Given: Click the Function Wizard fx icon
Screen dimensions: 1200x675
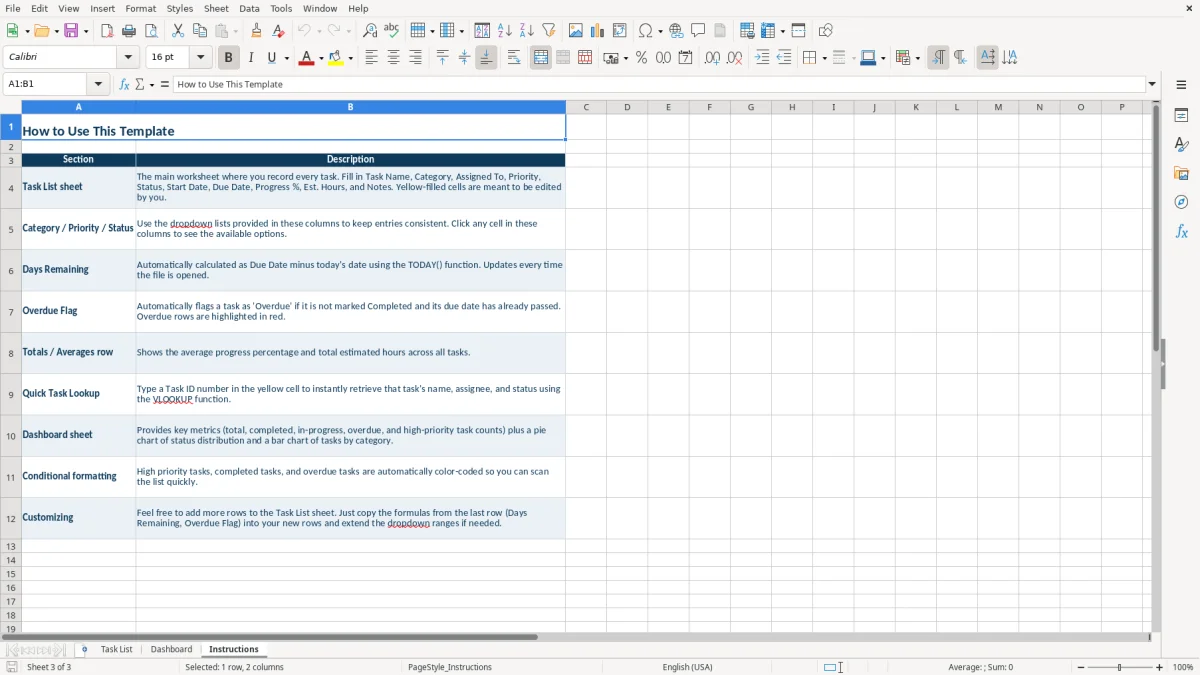Looking at the screenshot, I should pos(124,85).
